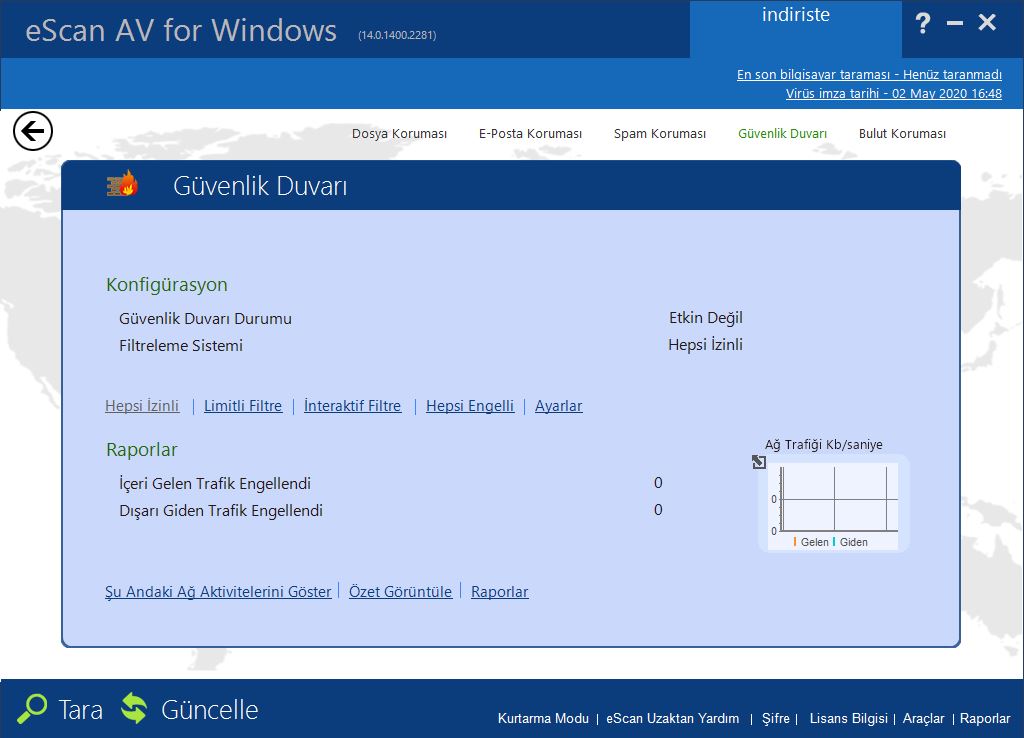Viewport: 1024px width, 738px height.
Task: Click 'Dışarı Giden Trafik Engellendi' row
Action: click(391, 510)
